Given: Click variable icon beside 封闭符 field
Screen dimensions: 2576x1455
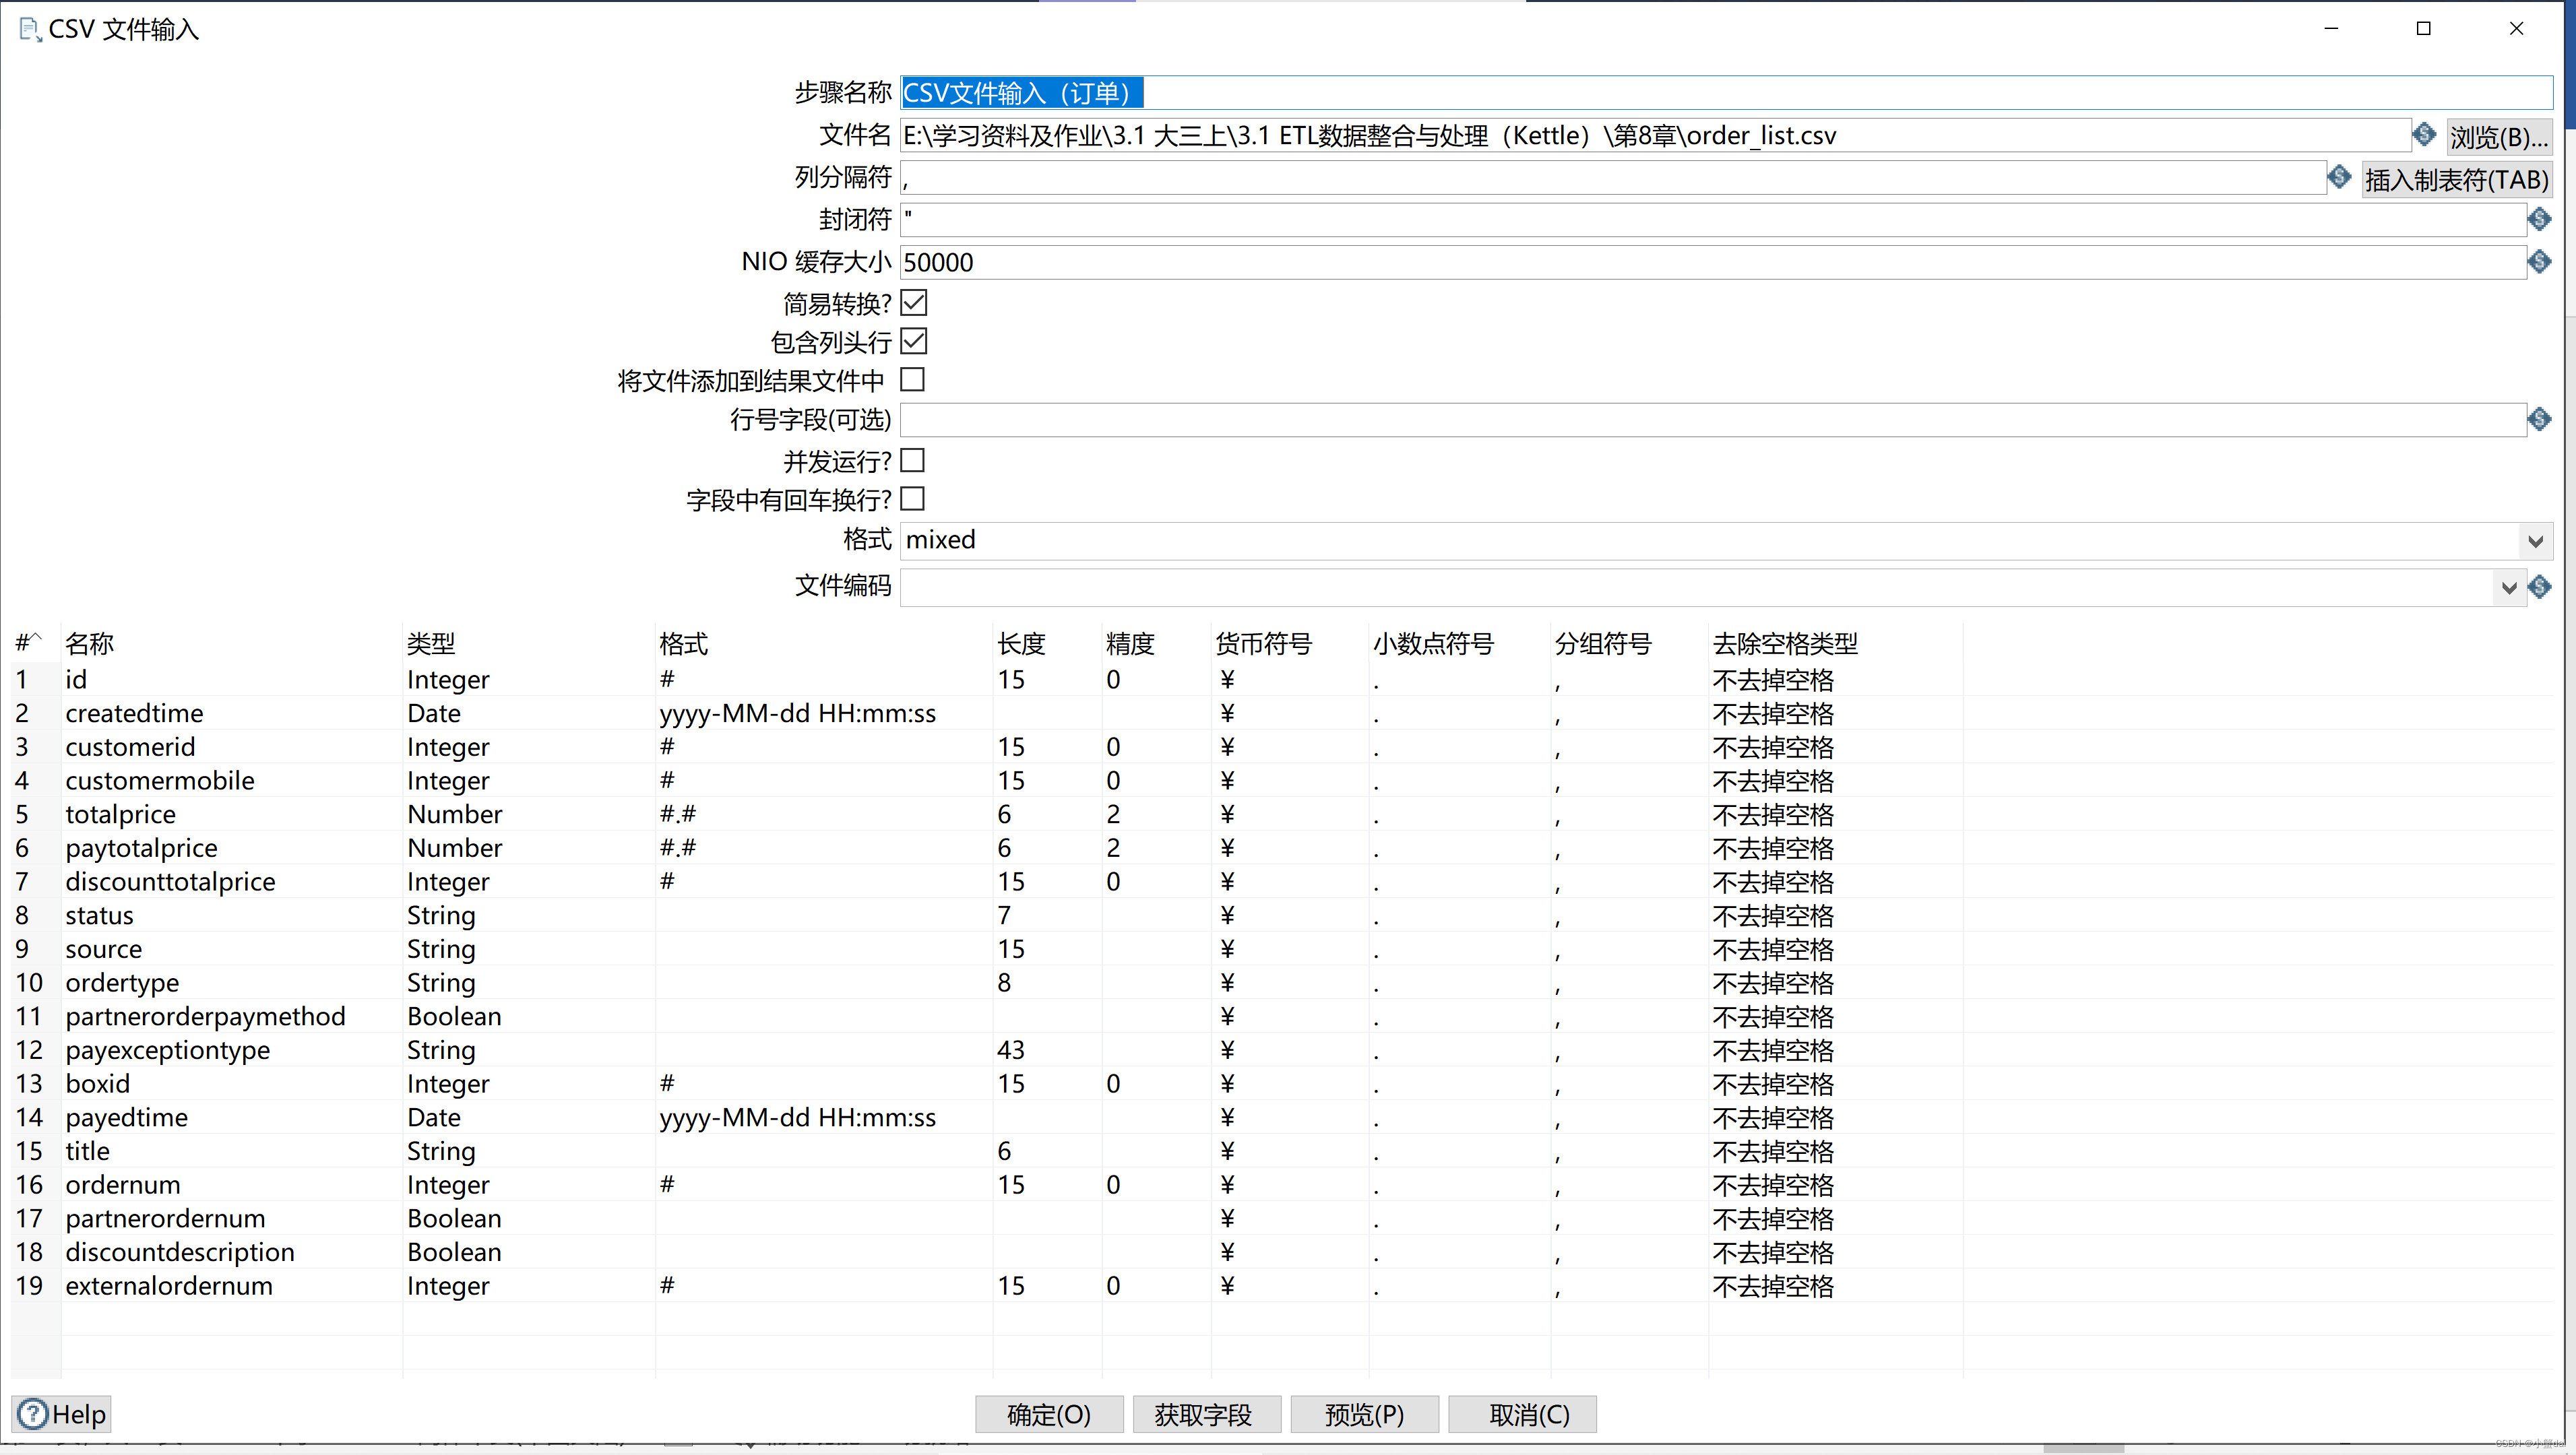Looking at the screenshot, I should 2539,219.
